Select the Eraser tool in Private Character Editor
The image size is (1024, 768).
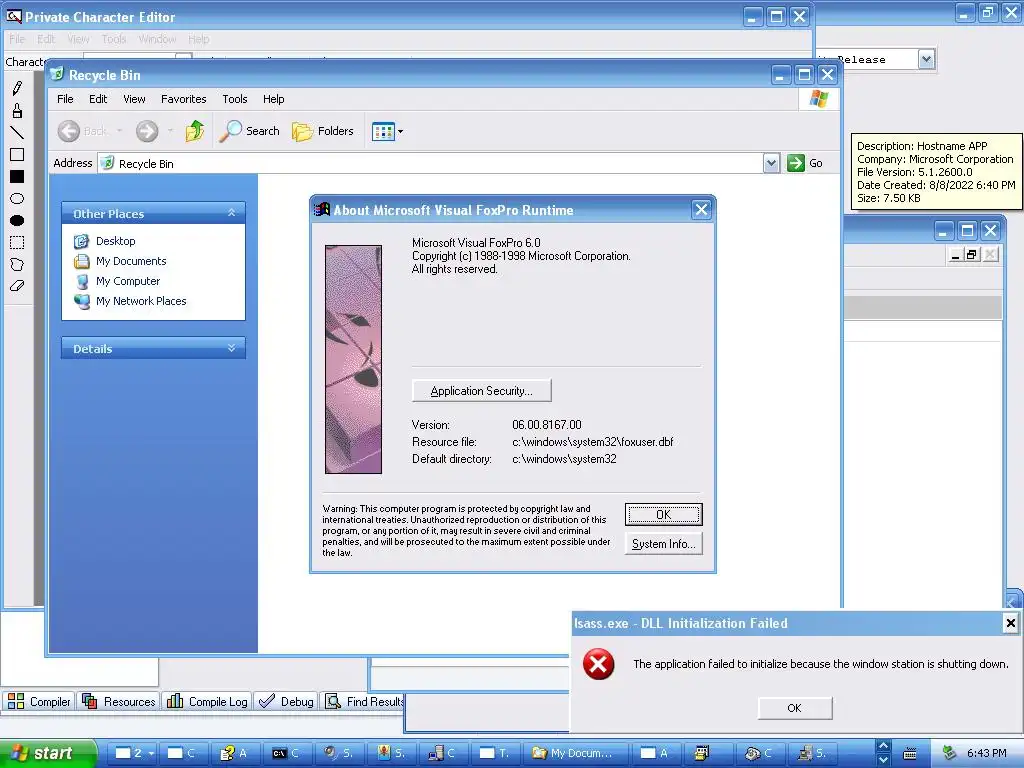[17, 286]
